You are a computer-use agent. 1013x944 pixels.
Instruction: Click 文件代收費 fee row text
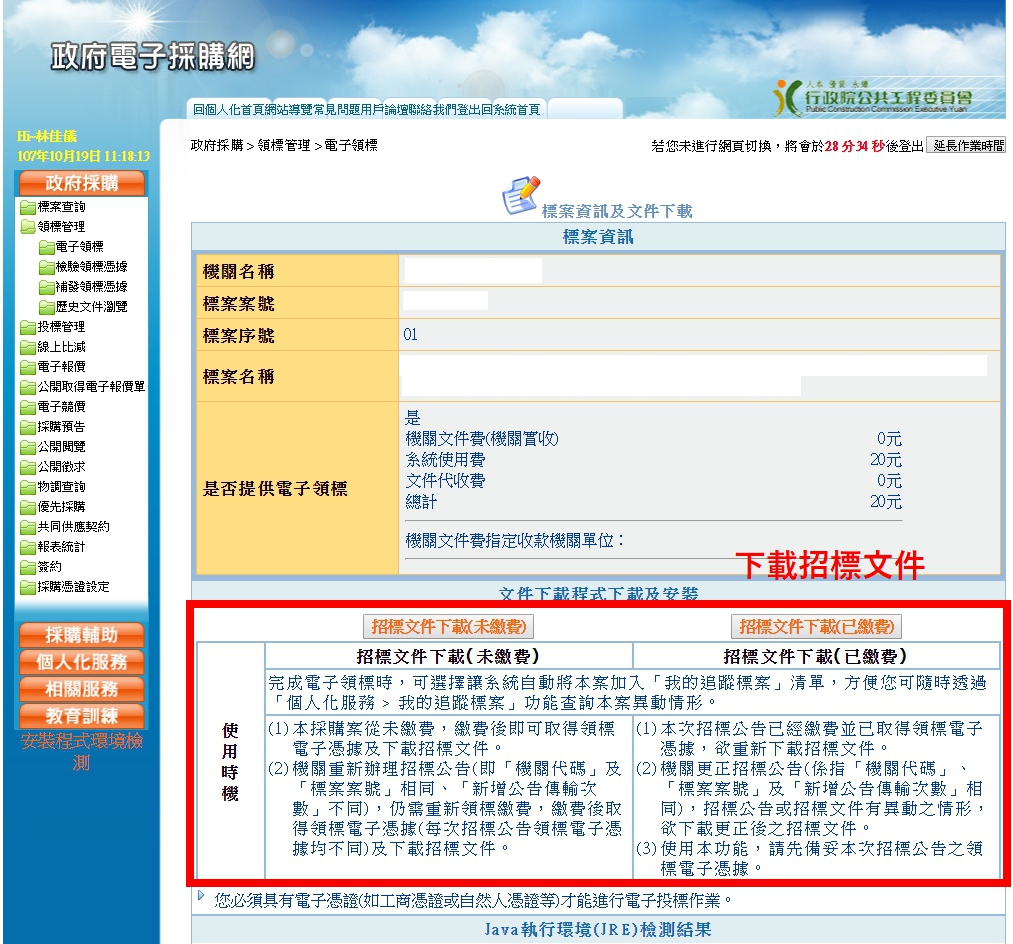445,481
